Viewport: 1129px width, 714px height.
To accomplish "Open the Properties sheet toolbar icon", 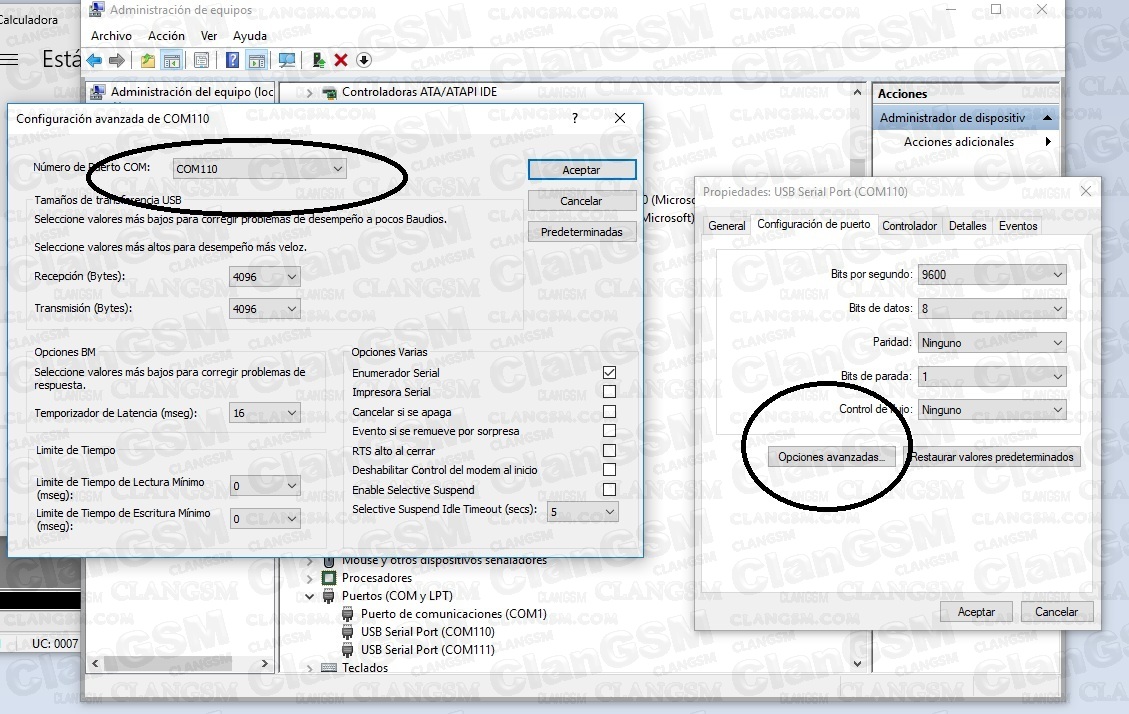I will pyautogui.click(x=202, y=60).
